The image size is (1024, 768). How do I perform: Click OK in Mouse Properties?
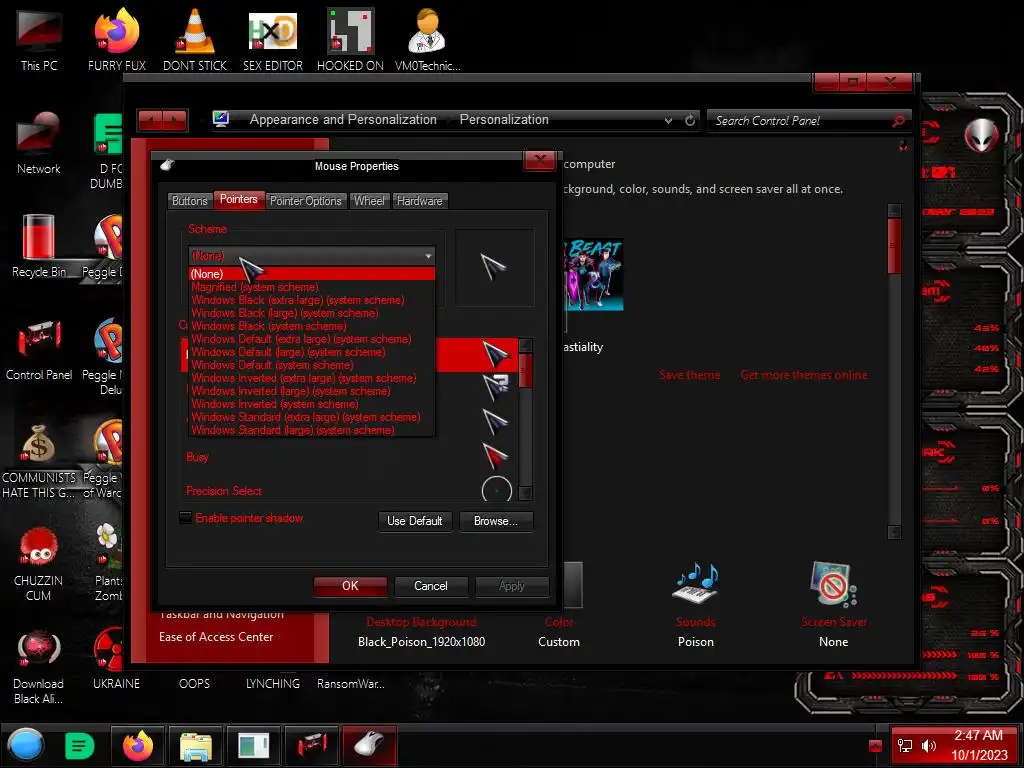[350, 586]
